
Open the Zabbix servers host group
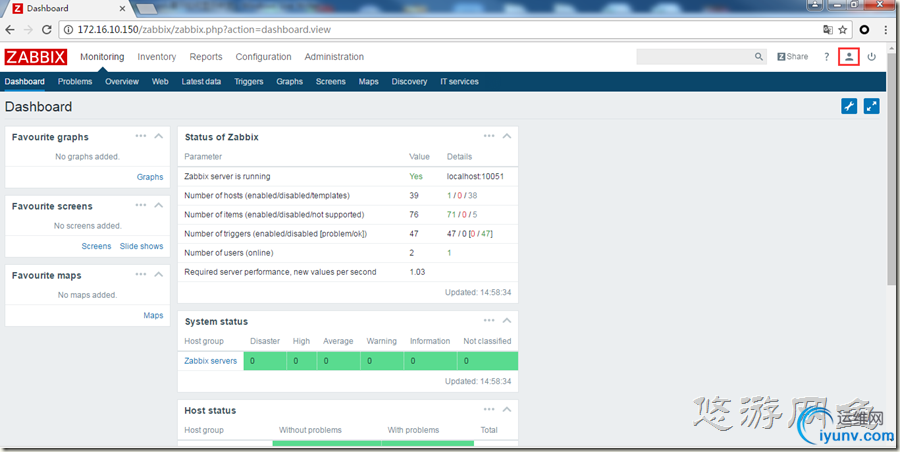pyautogui.click(x=211, y=361)
